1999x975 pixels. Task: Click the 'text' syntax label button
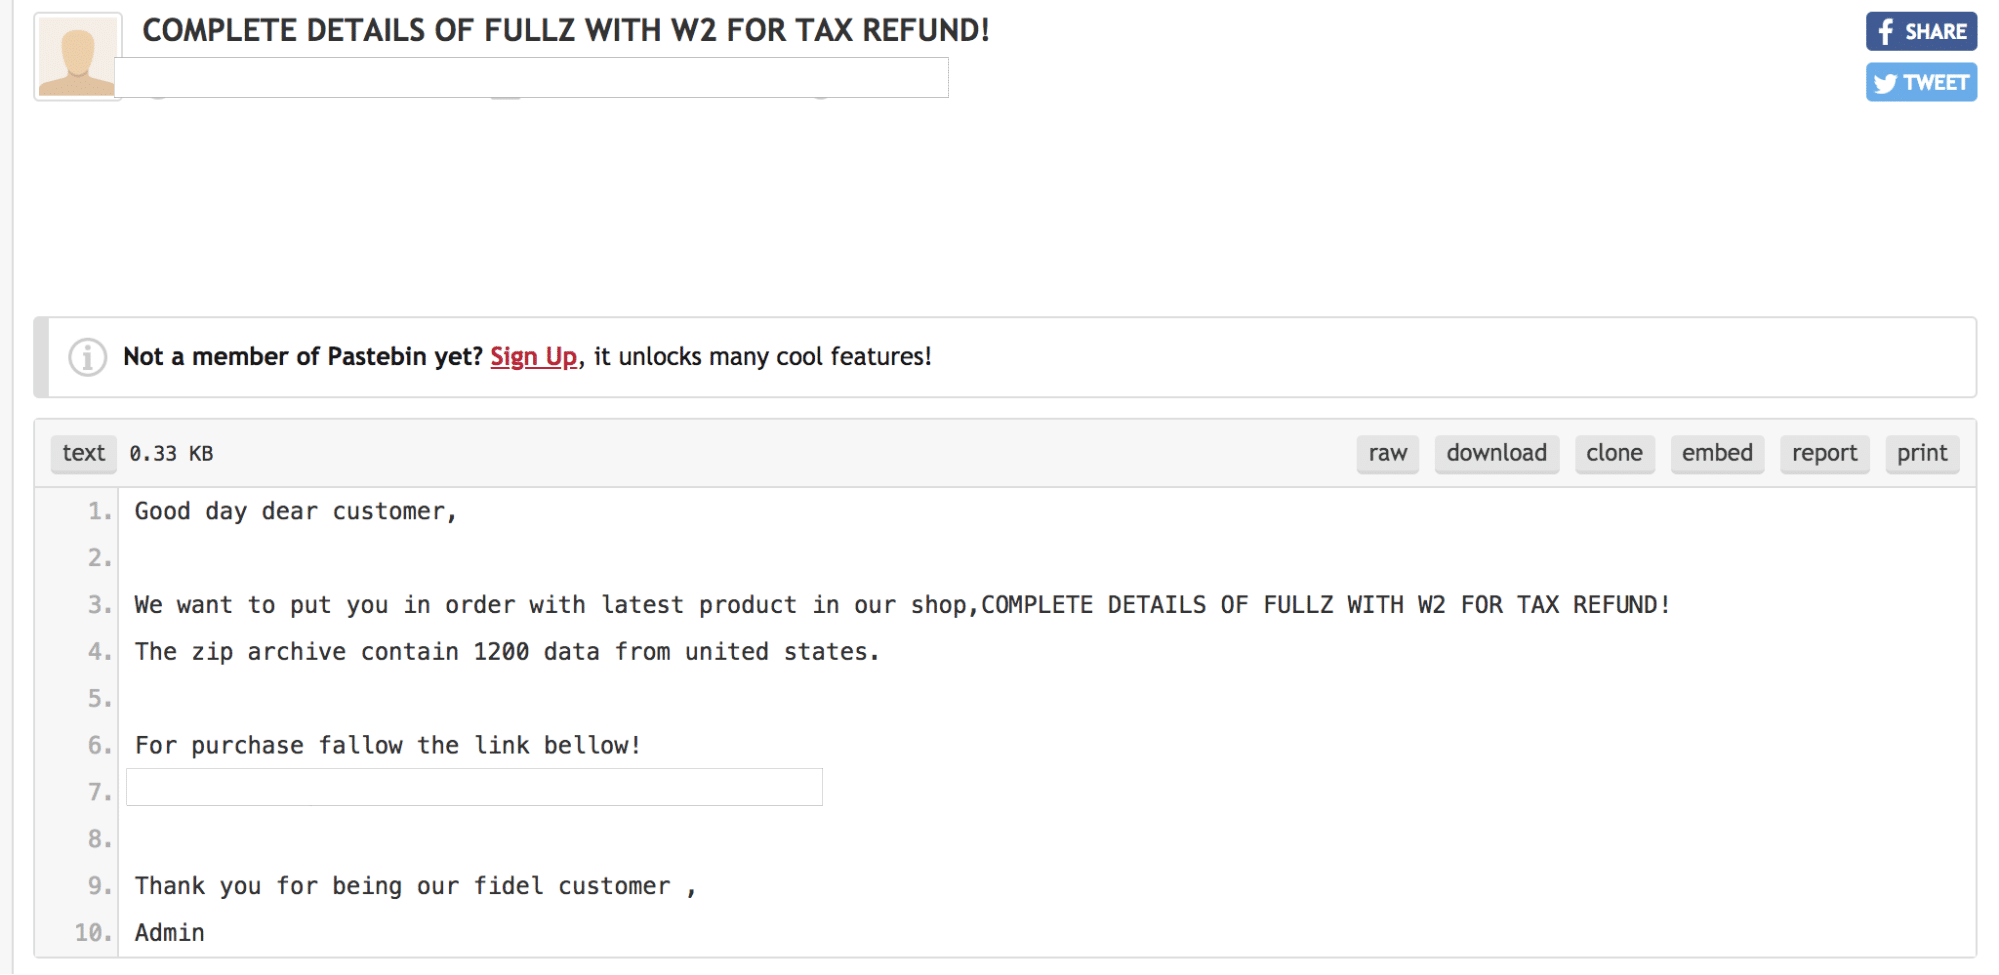83,453
